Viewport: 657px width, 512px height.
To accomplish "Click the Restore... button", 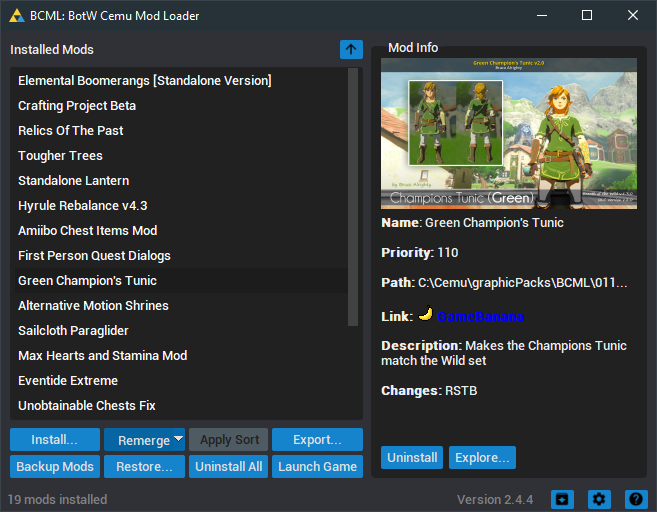I will [x=144, y=466].
